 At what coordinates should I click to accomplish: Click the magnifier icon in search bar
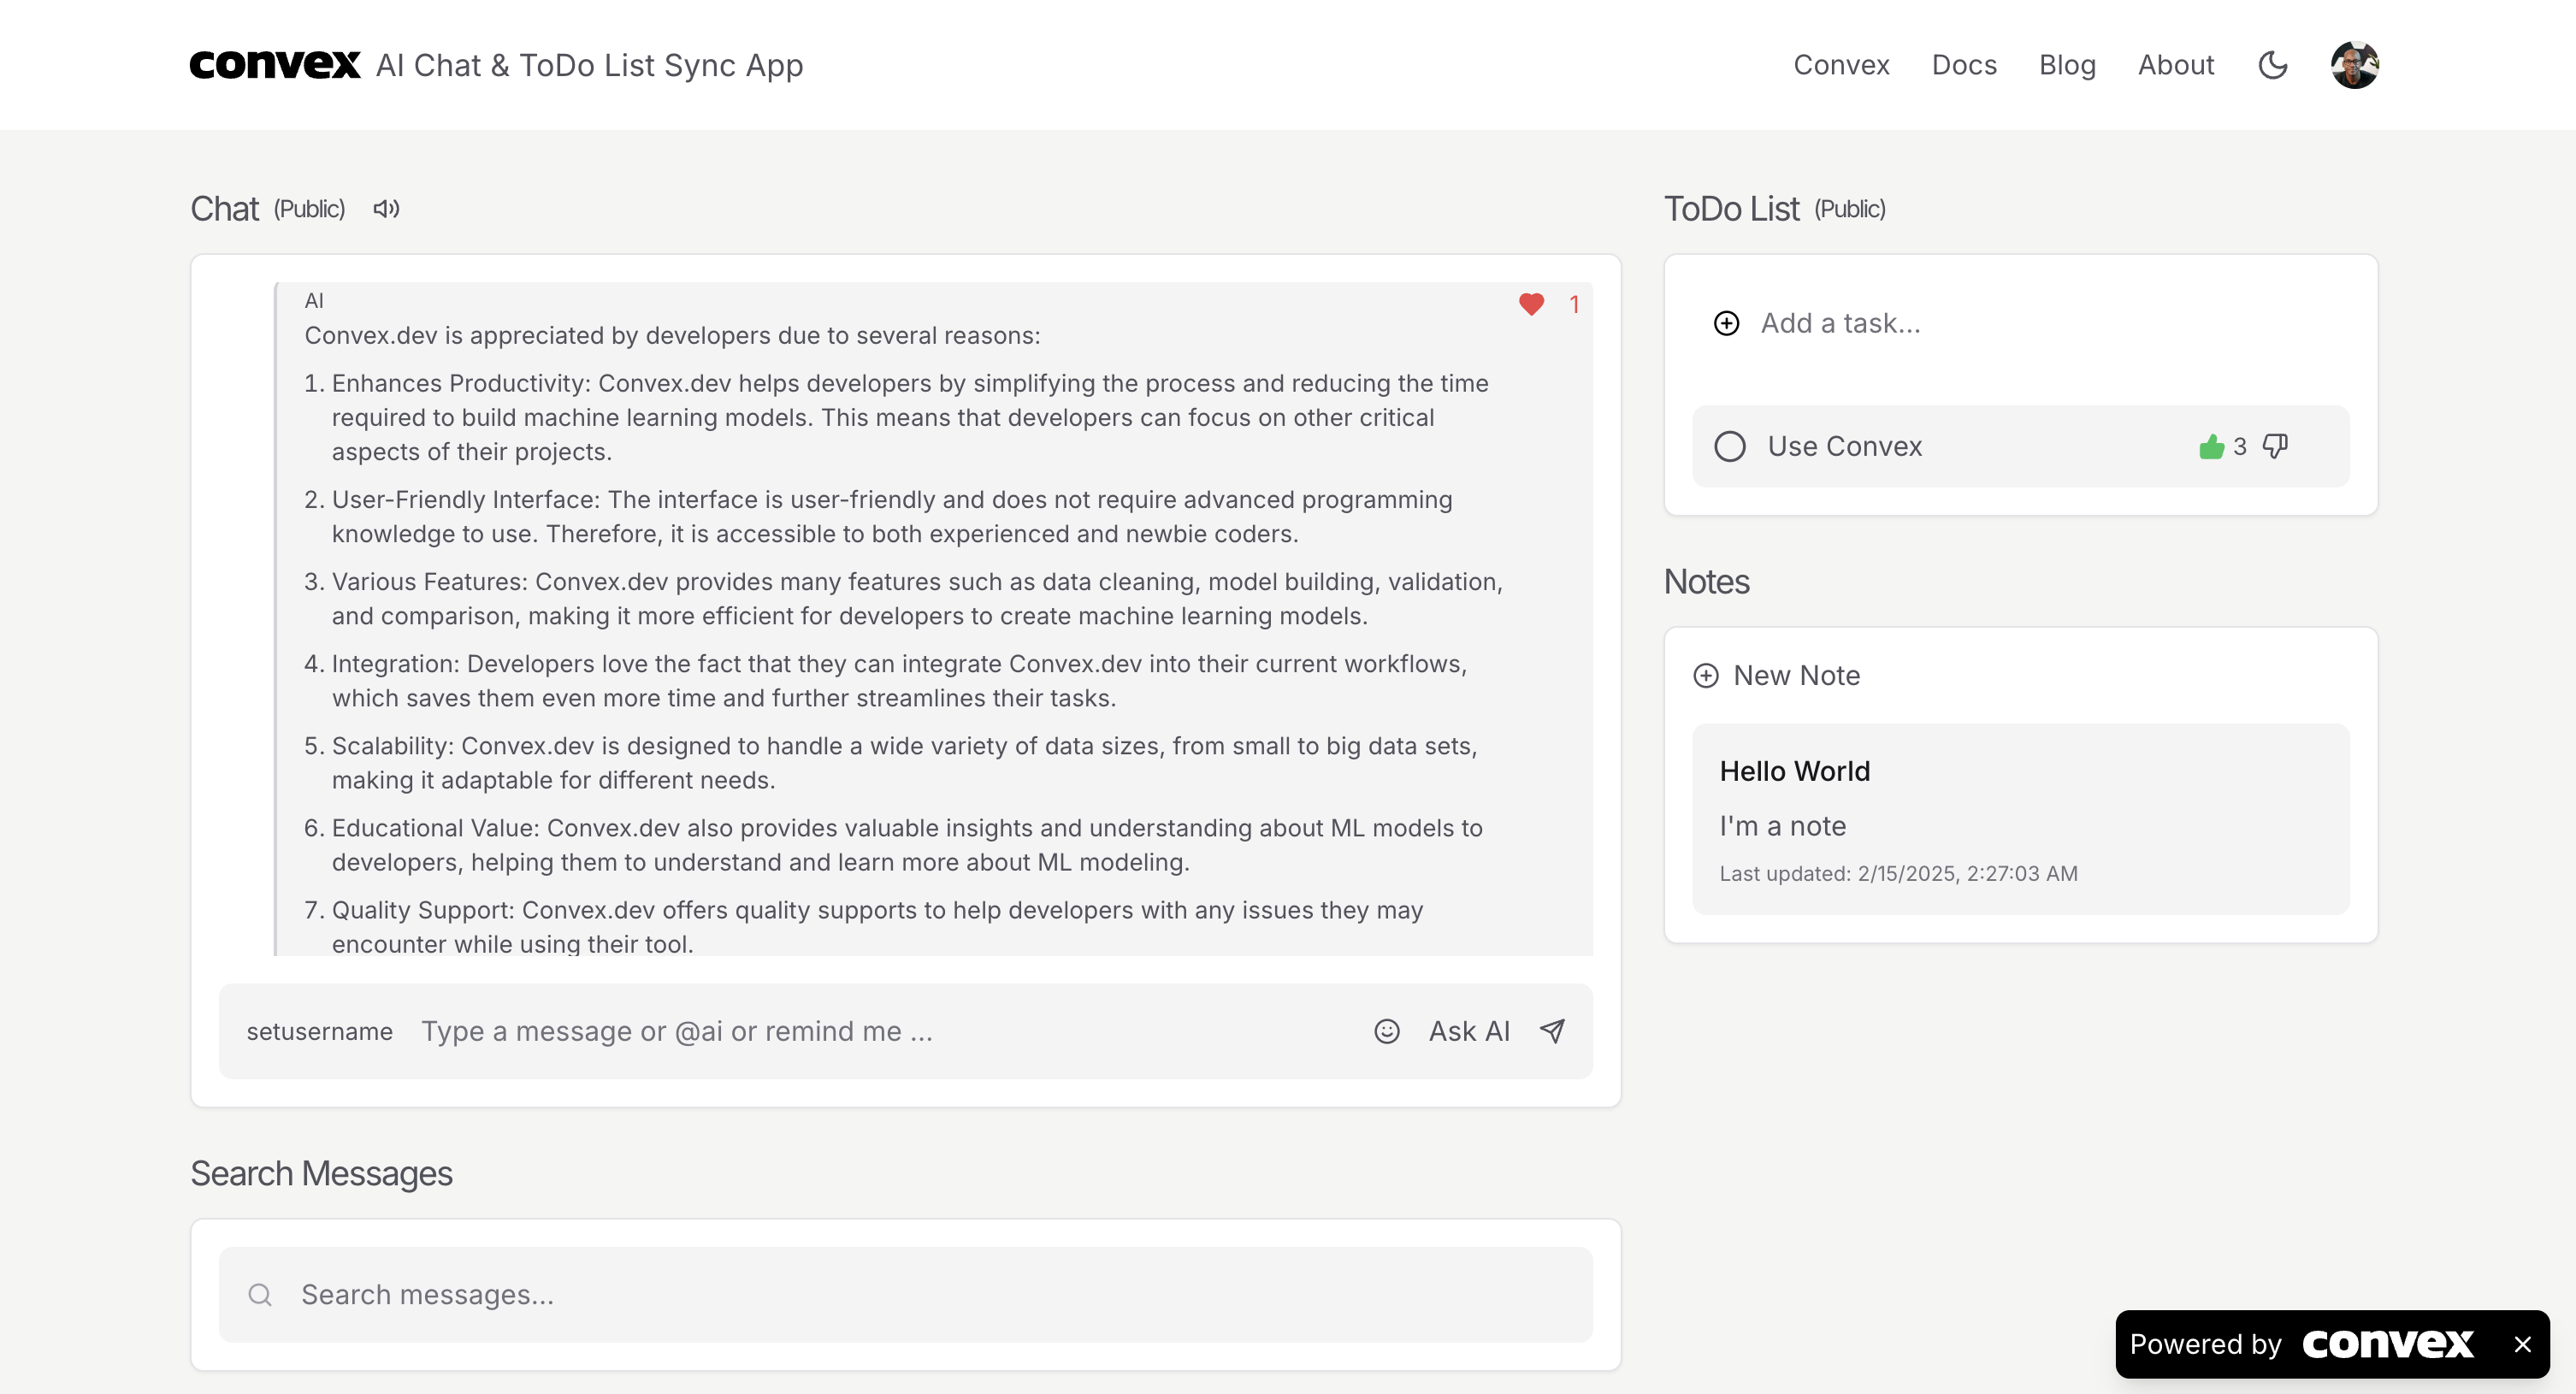pyautogui.click(x=260, y=1294)
